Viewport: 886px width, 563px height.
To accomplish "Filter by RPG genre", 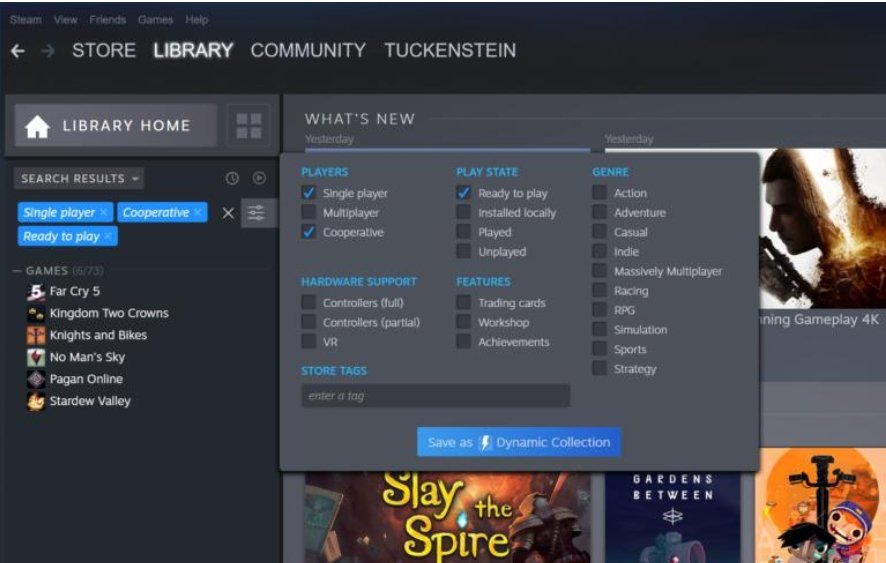I will (600, 310).
